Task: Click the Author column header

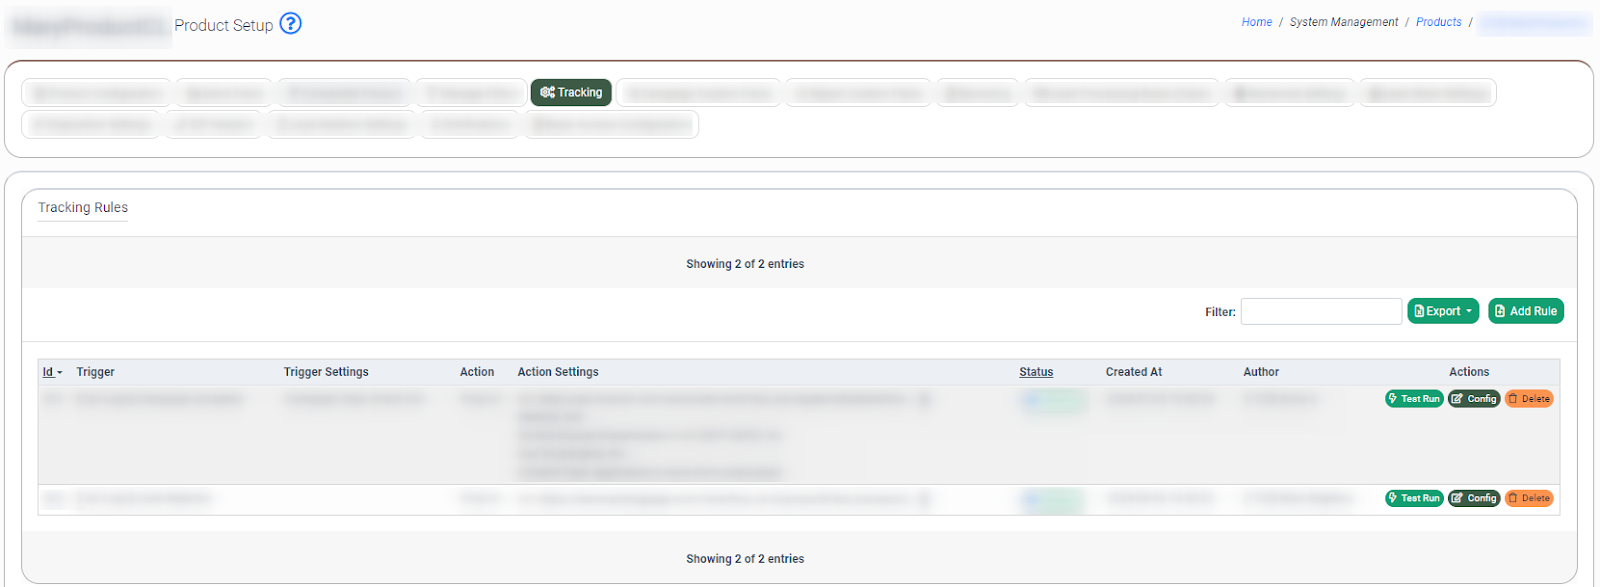Action: coord(1261,372)
